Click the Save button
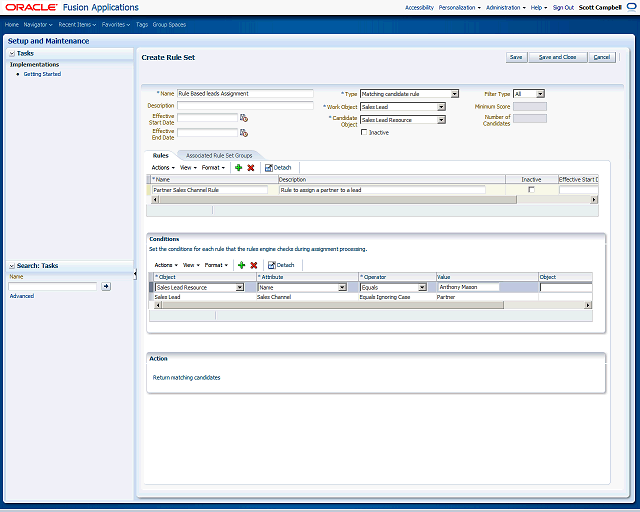The width and height of the screenshot is (640, 512). coord(516,57)
